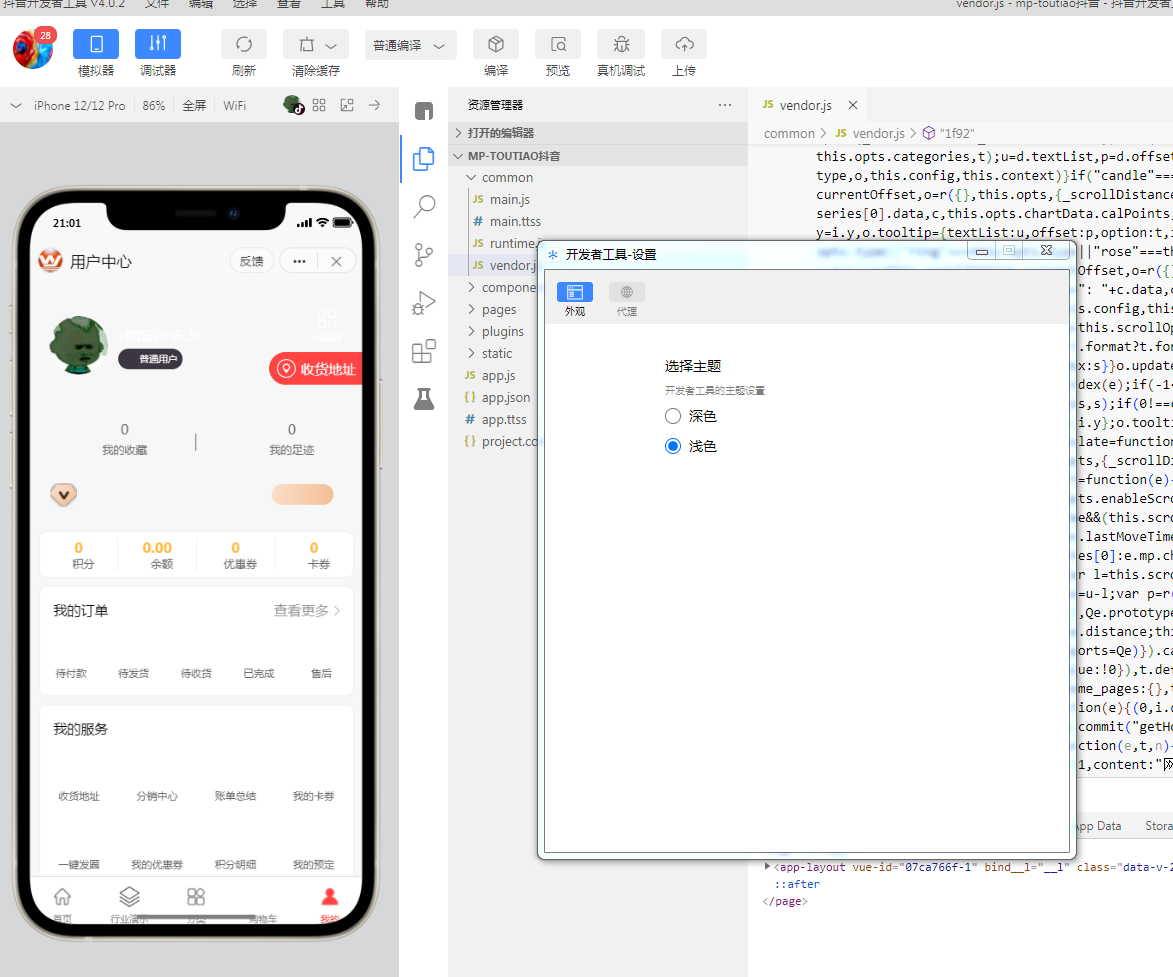Open the Run and Debug icon

pos(424,303)
